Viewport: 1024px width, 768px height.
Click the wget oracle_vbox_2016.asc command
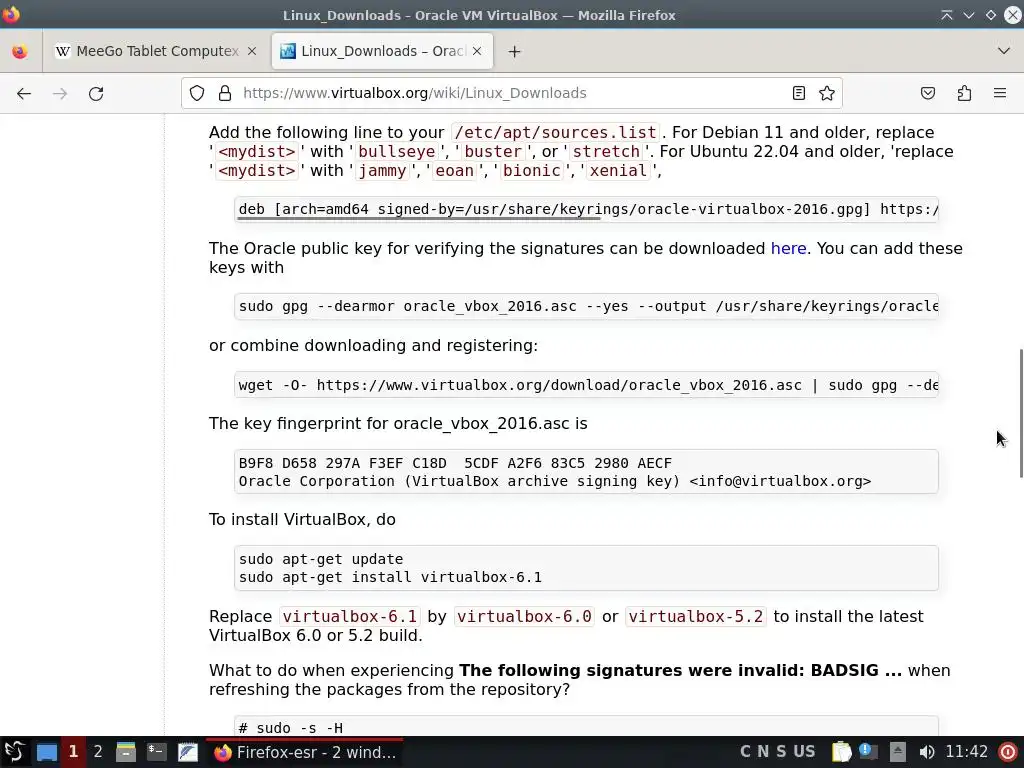(x=588, y=385)
